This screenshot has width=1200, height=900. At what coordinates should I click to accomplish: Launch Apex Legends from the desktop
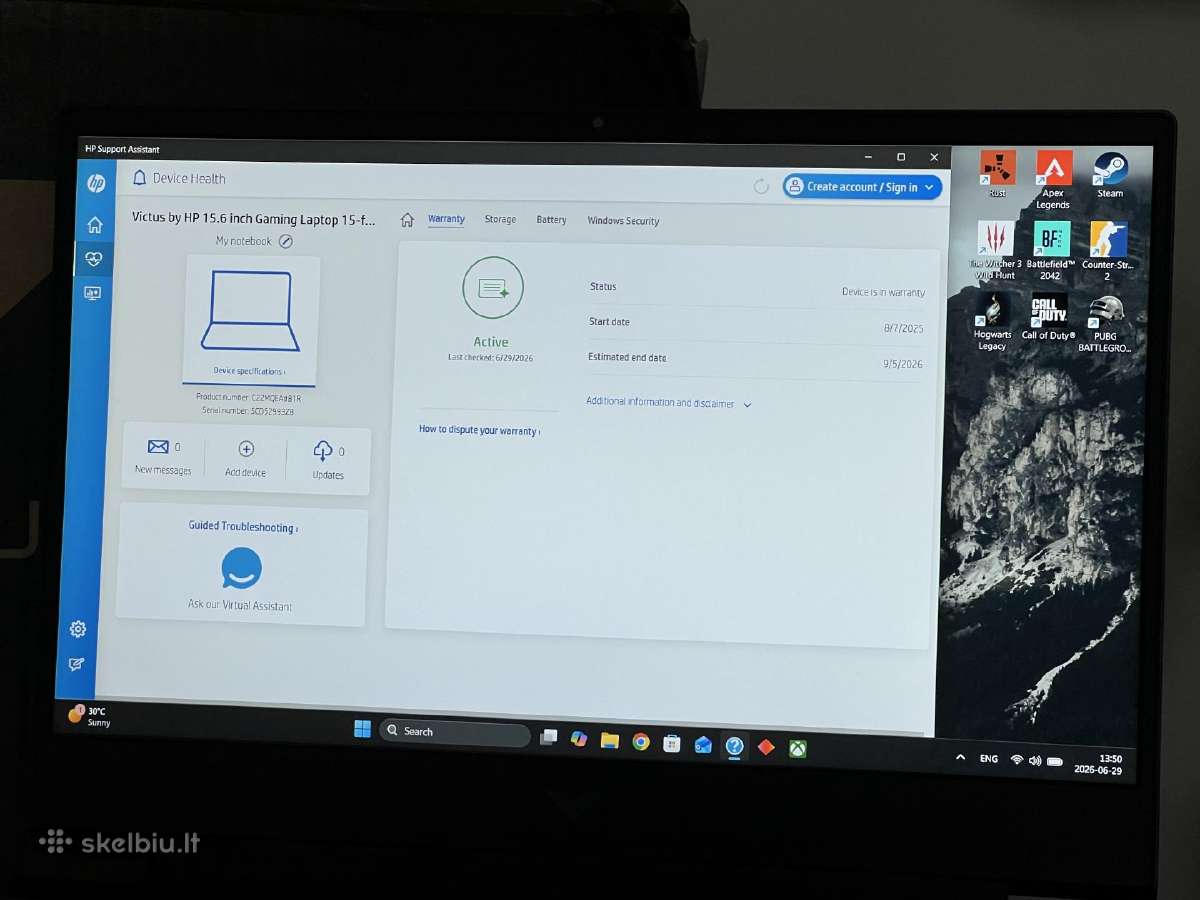click(1054, 167)
